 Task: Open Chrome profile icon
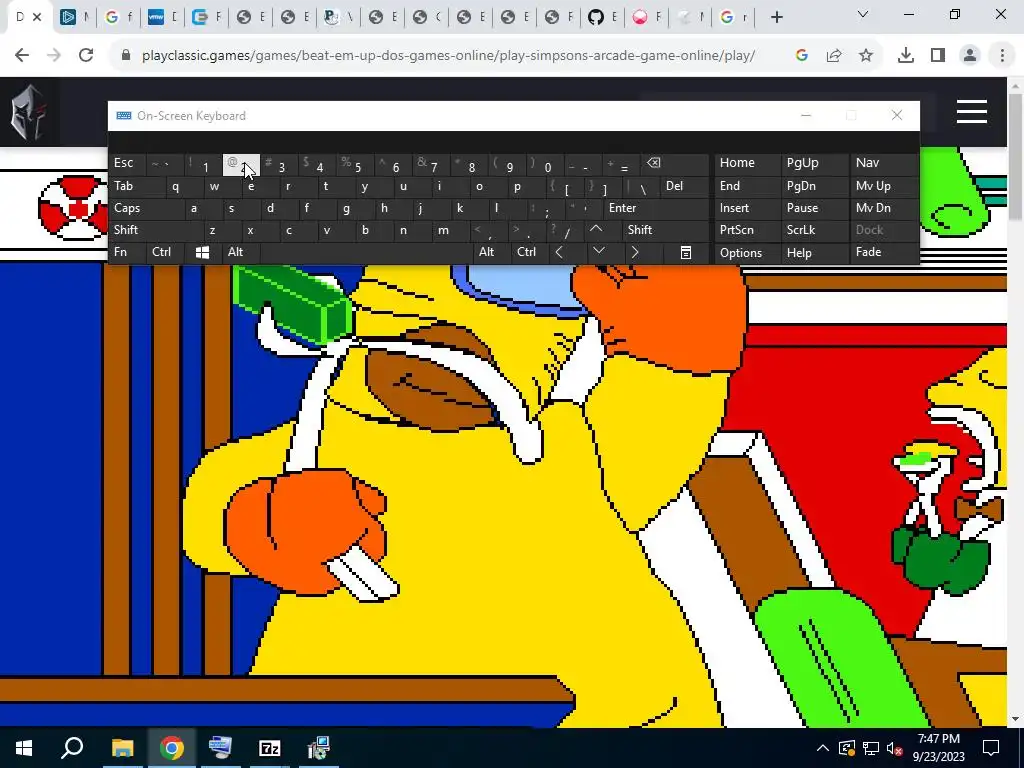[x=970, y=56]
